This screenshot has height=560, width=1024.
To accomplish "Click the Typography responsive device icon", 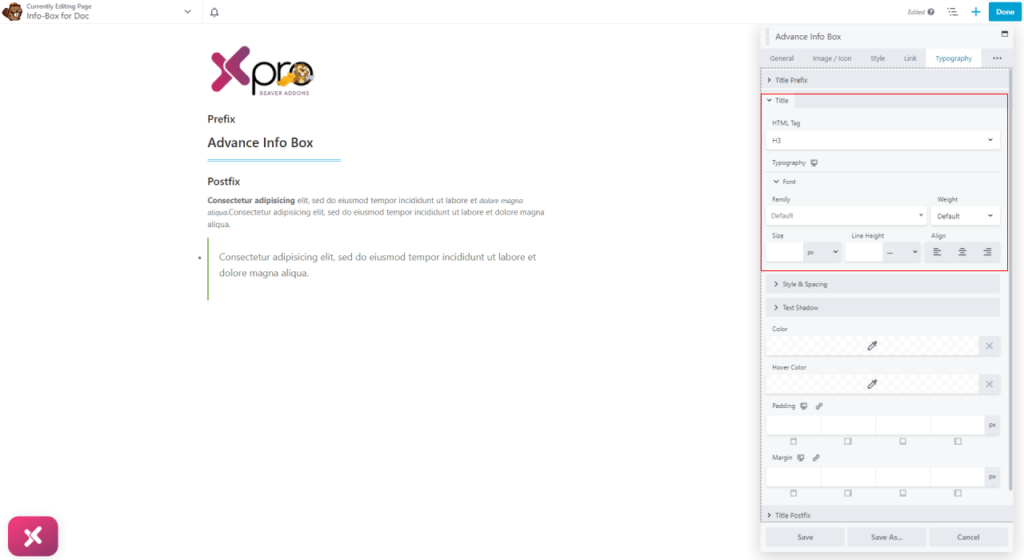I will coord(814,163).
